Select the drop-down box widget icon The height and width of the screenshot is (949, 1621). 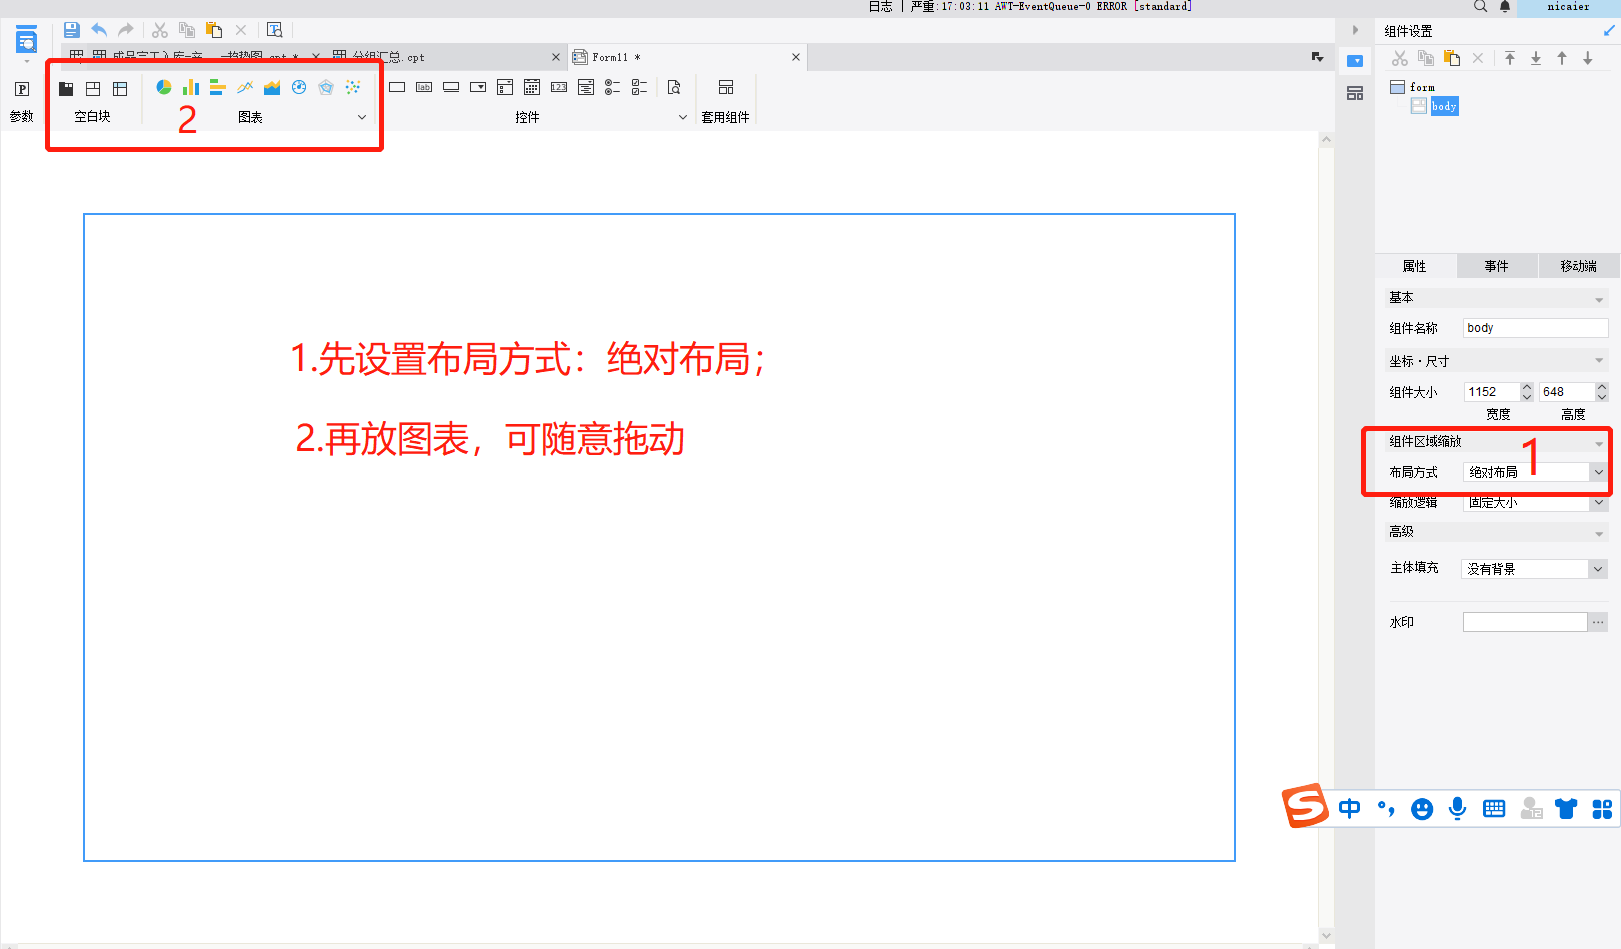pos(478,87)
